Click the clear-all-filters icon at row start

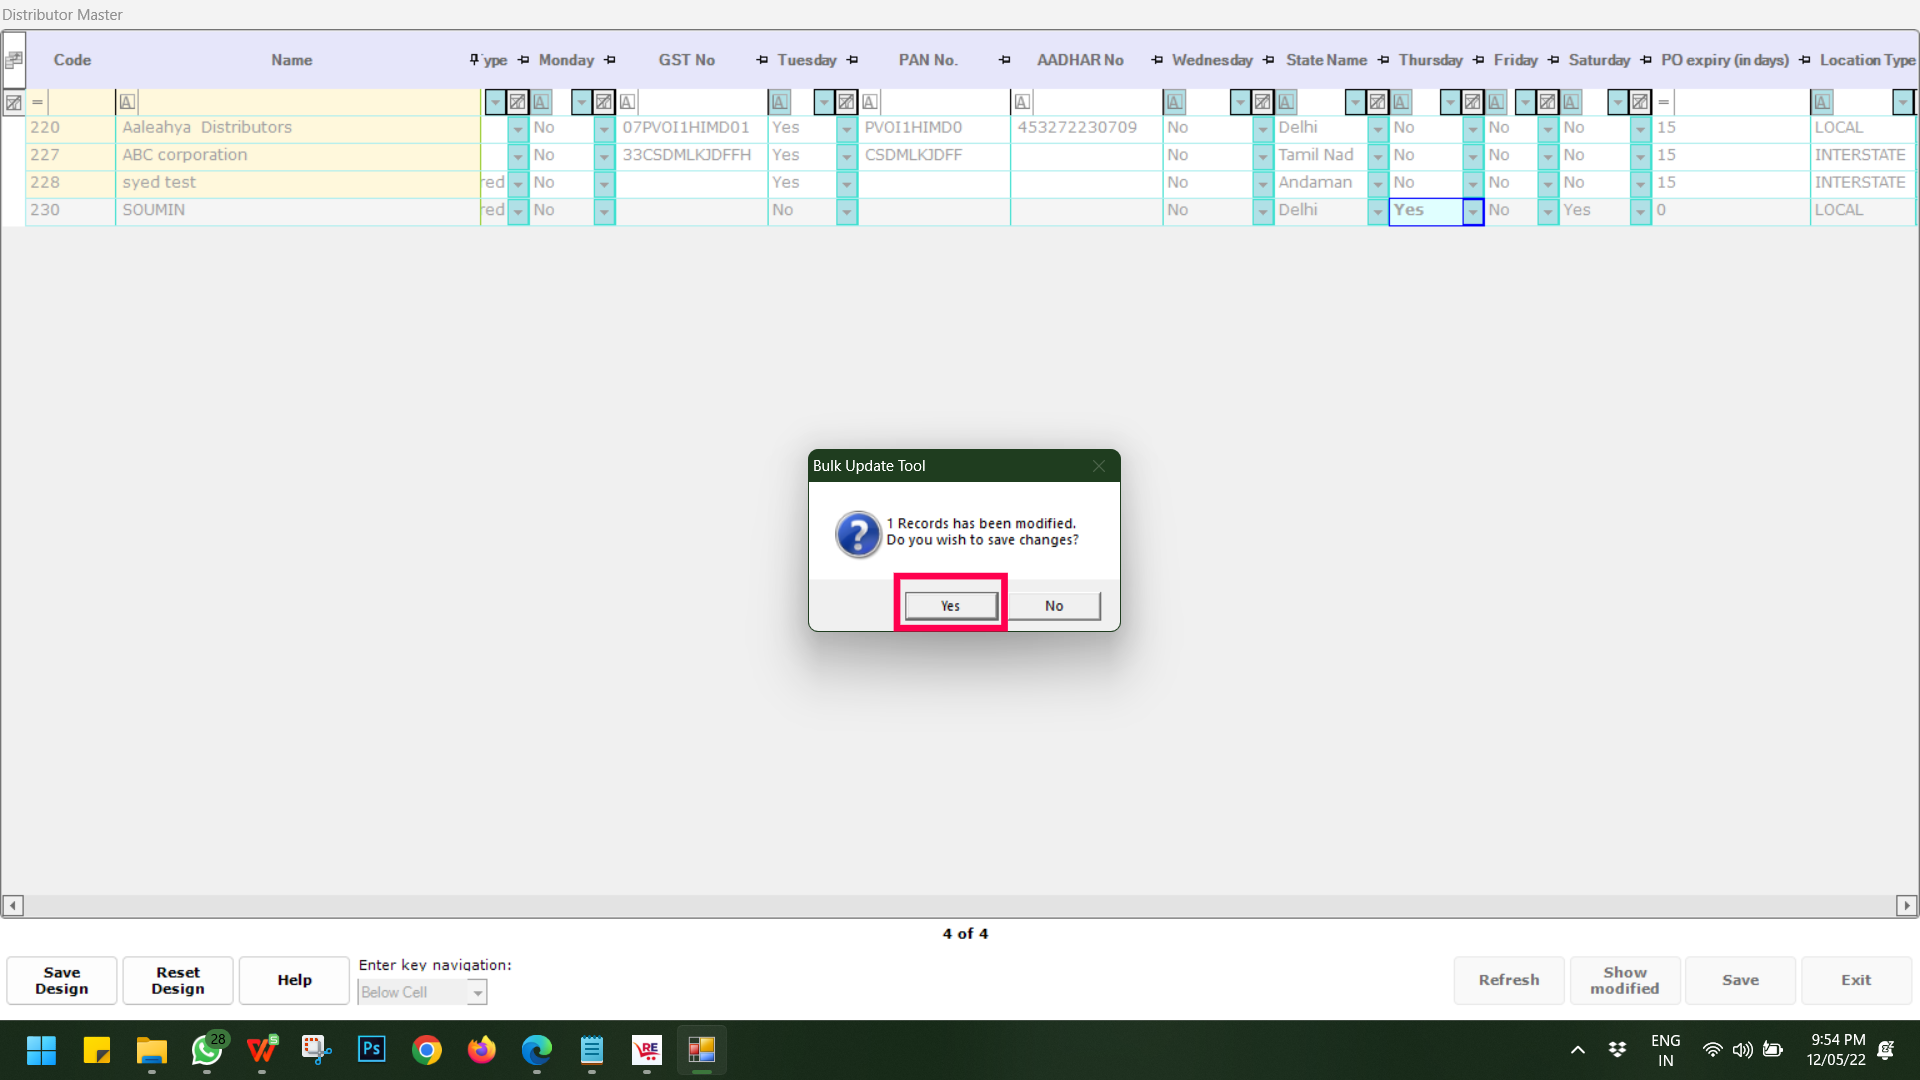pos(14,102)
